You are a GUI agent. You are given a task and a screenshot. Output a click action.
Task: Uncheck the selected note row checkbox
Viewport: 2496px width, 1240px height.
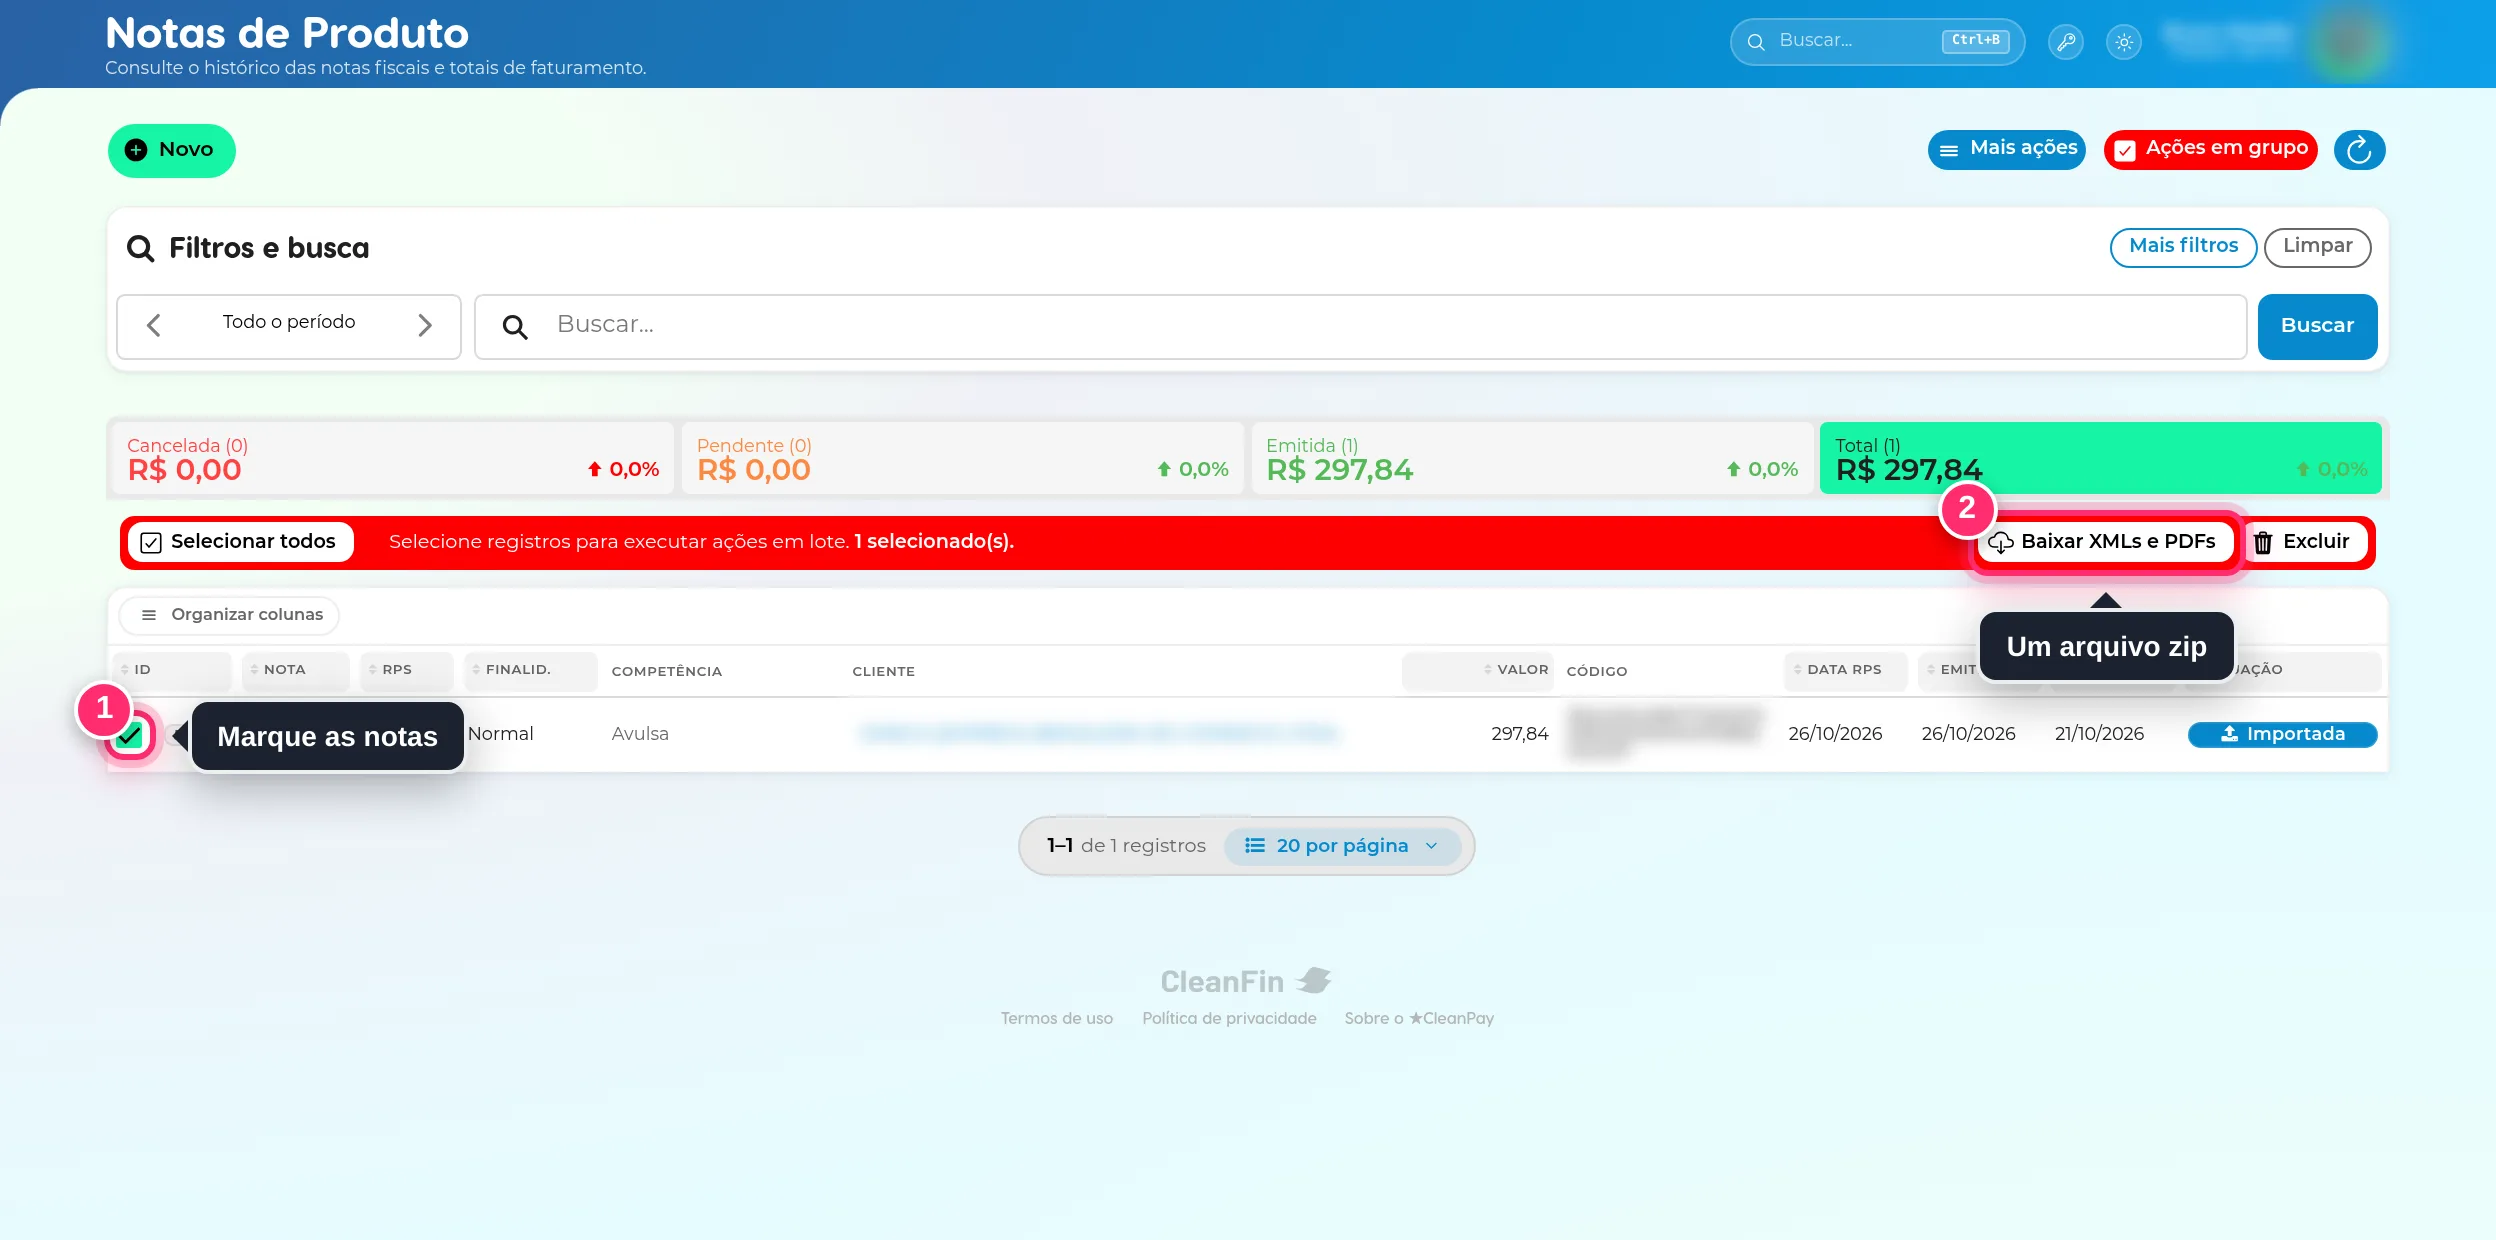pos(130,735)
